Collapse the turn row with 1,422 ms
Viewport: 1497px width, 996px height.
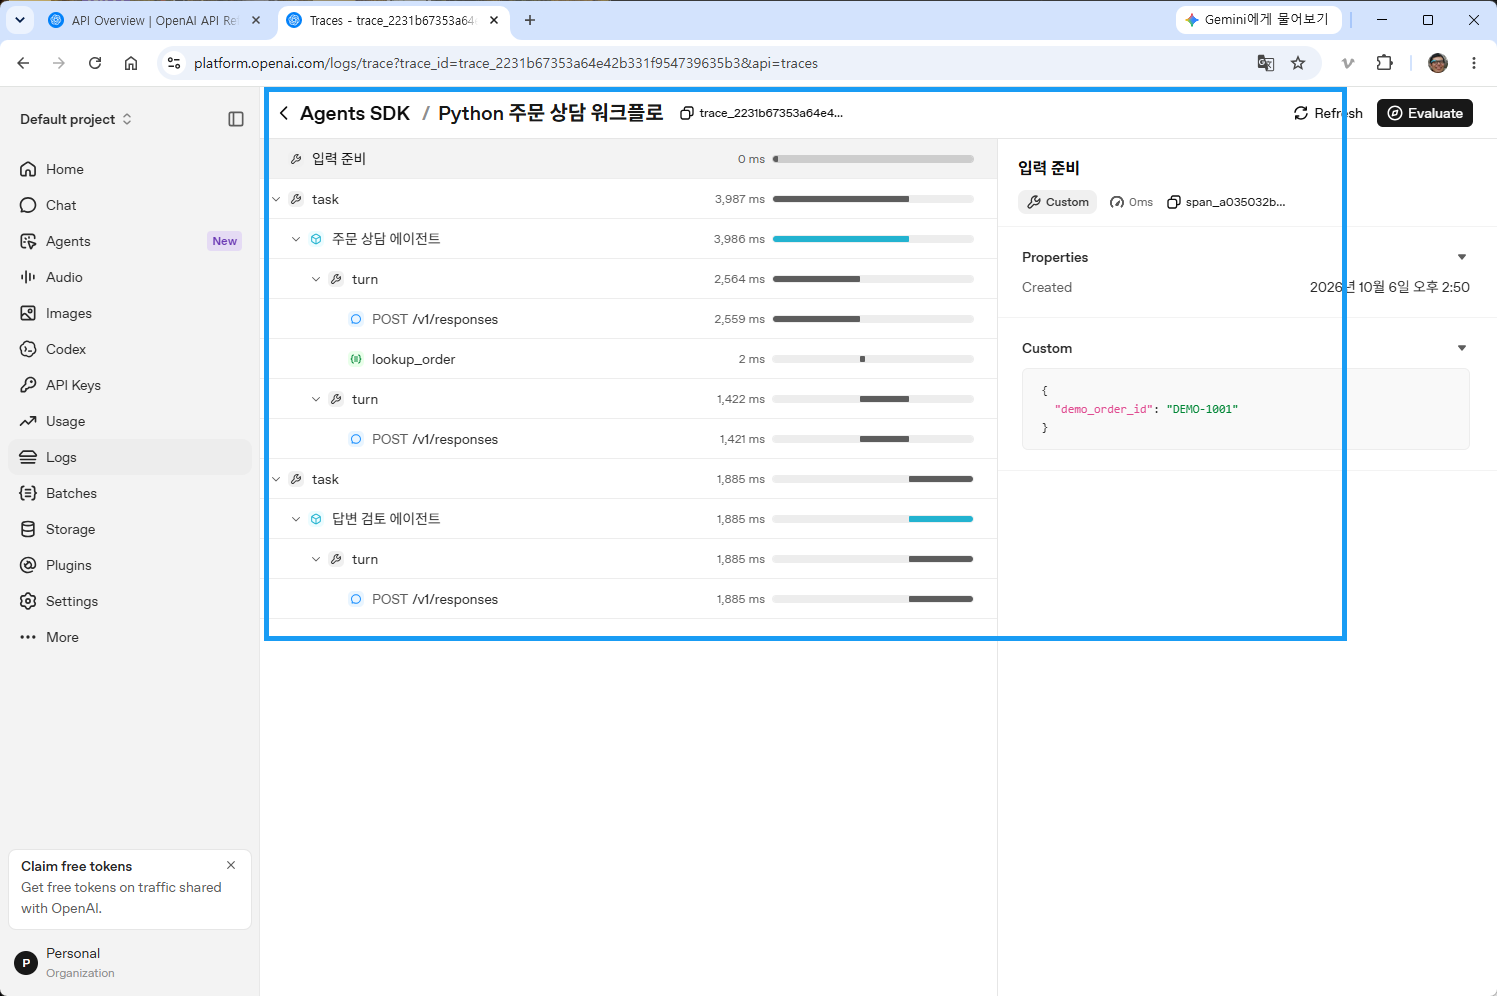tap(316, 399)
